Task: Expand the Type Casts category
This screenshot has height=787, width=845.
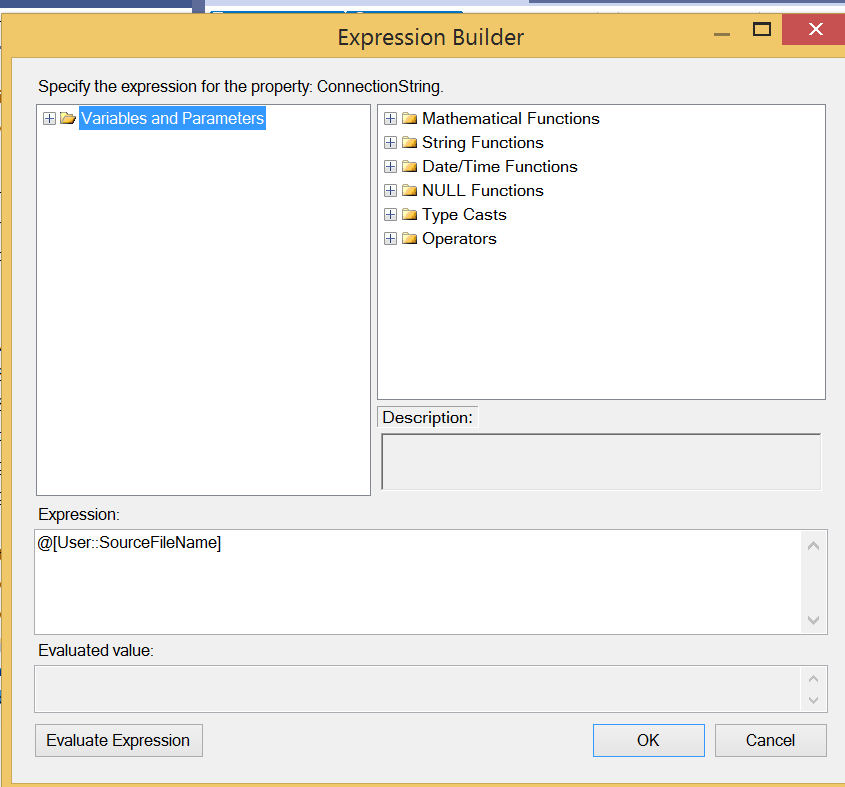Action: point(390,214)
